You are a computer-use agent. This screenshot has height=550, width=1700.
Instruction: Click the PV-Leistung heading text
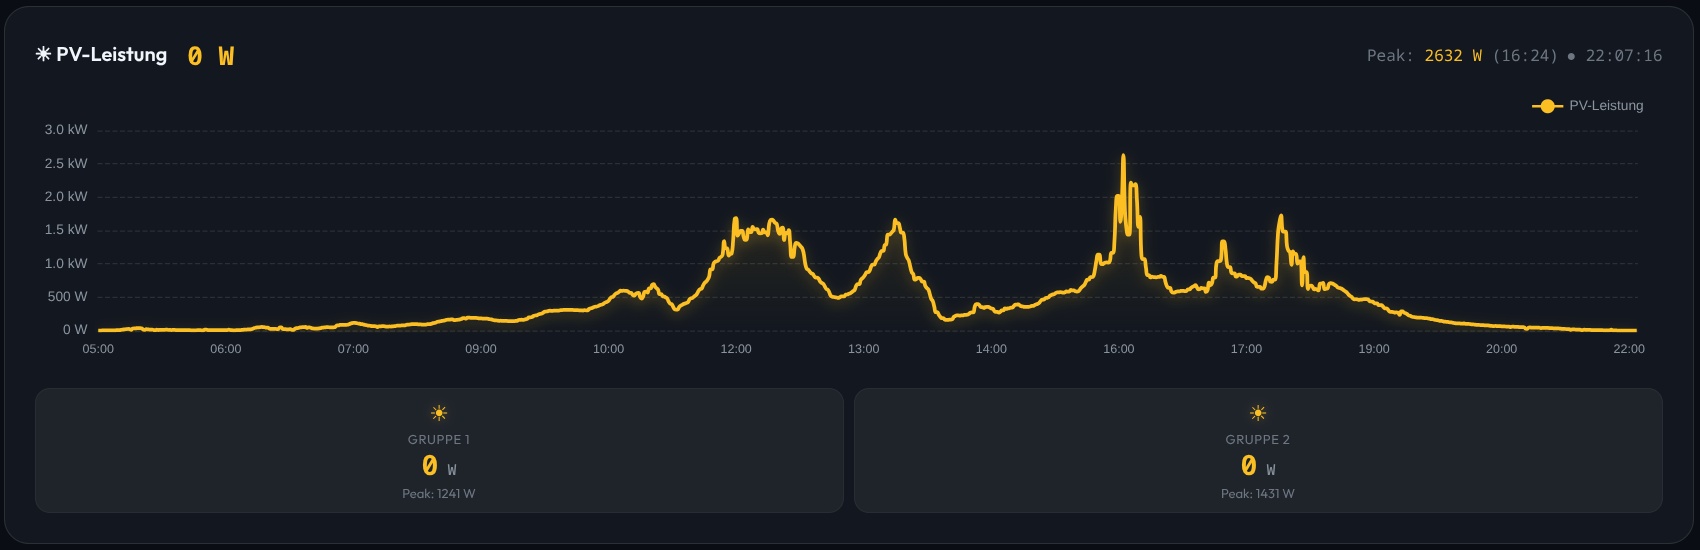(111, 54)
